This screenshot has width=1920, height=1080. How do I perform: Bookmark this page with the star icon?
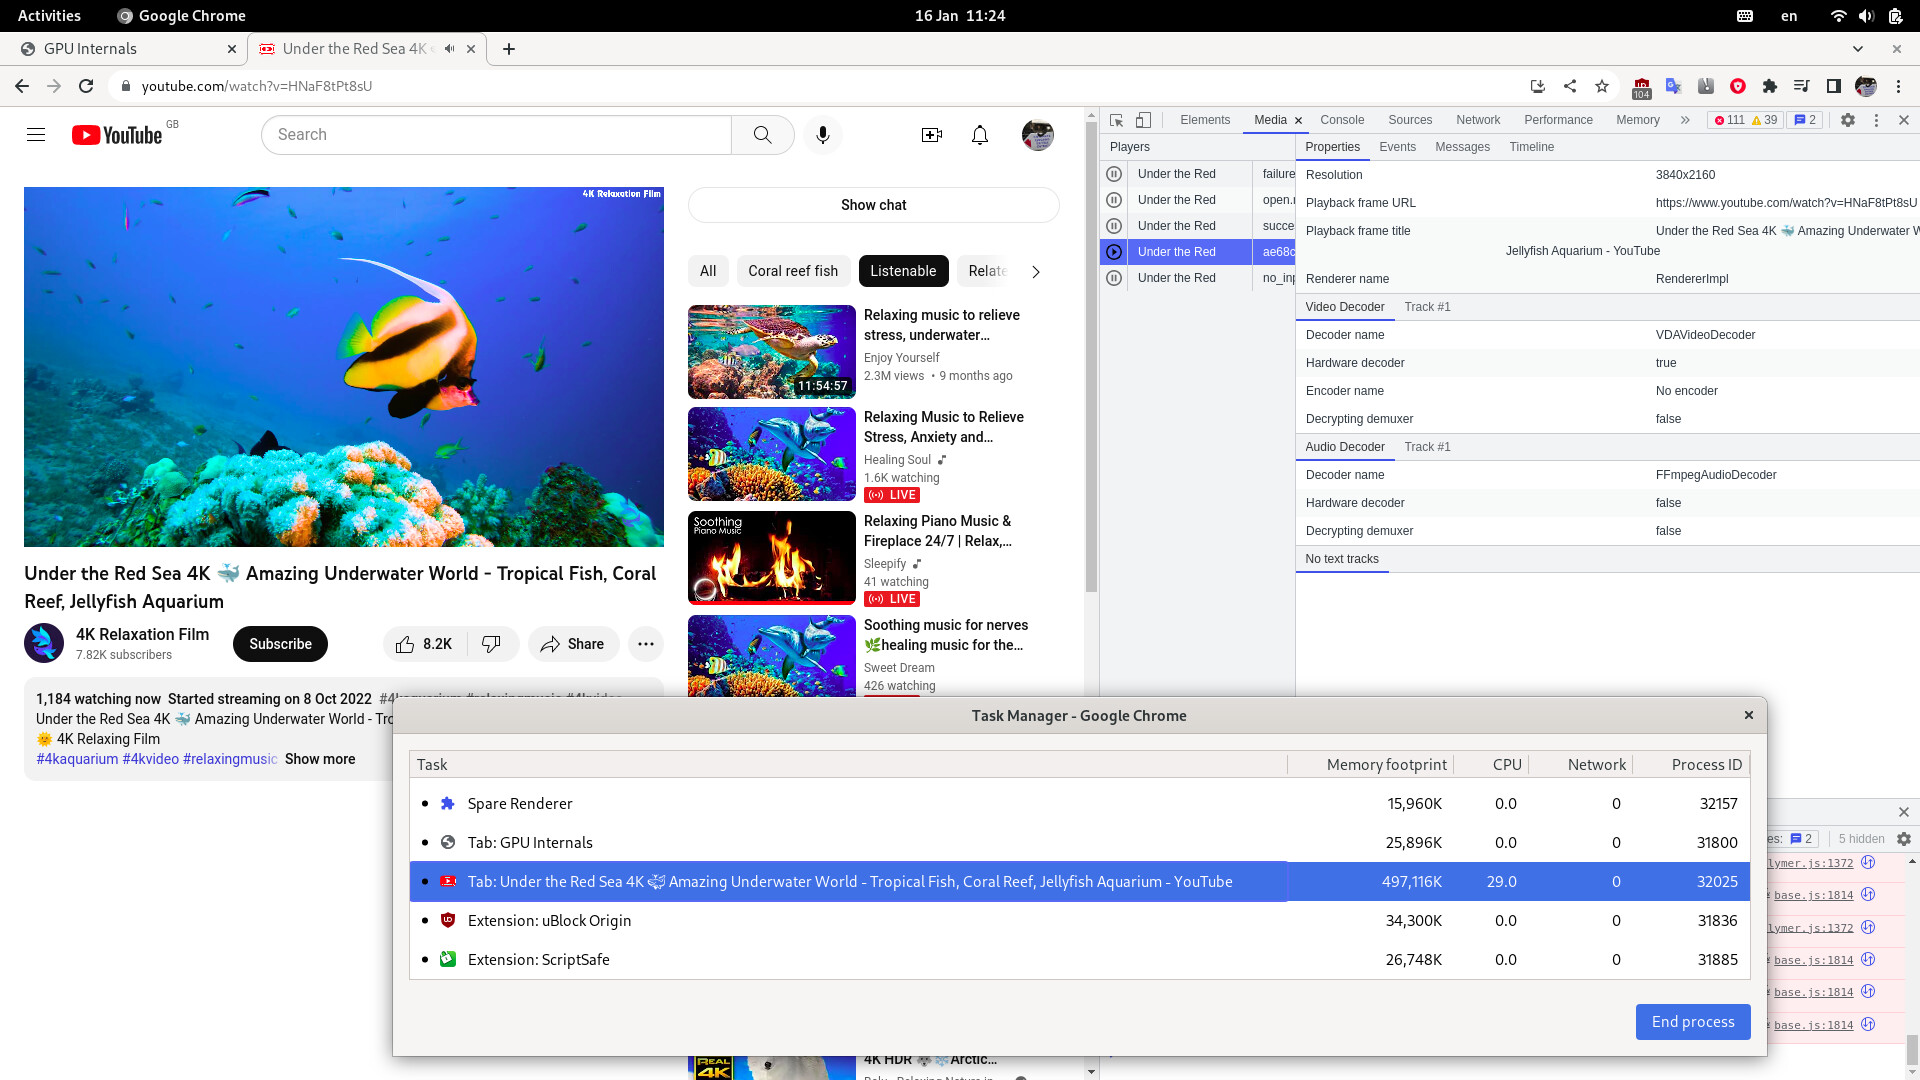1601,86
